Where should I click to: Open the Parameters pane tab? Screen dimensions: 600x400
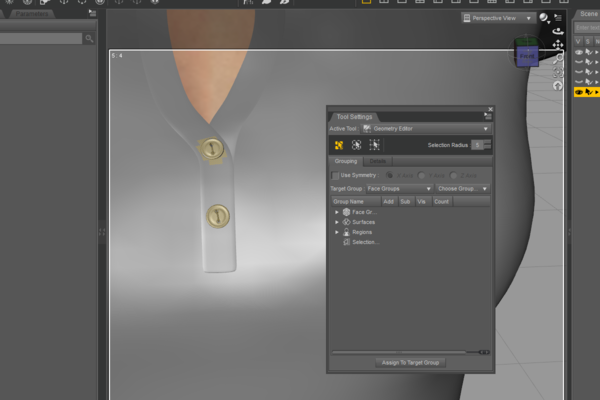point(32,14)
